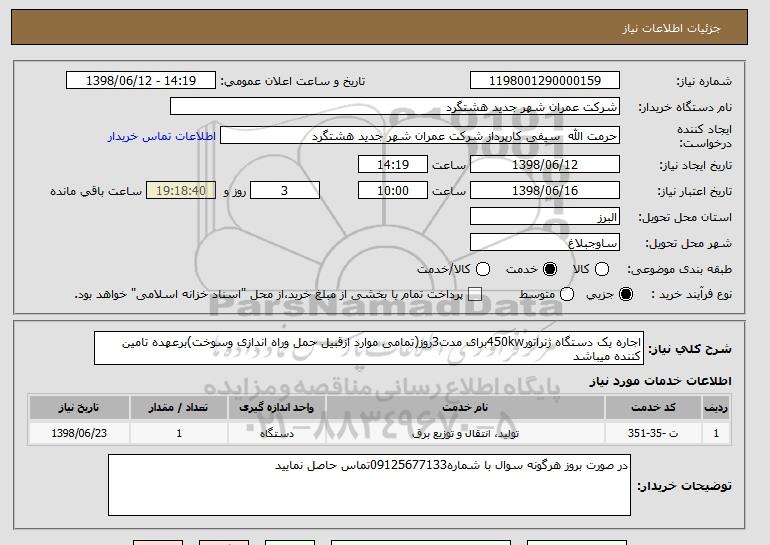Click the buyer notes text area
The width and height of the screenshot is (770, 545).
tap(369, 485)
